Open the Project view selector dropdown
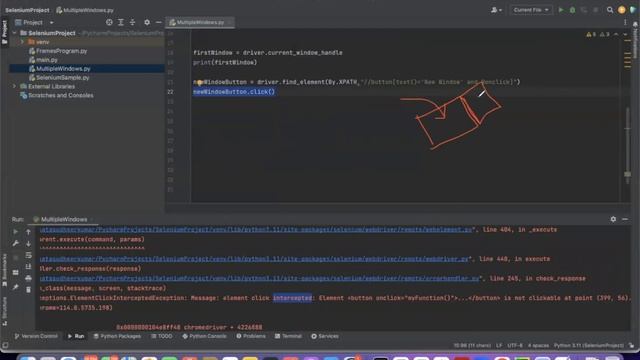The width and height of the screenshot is (640, 360). tap(34, 22)
